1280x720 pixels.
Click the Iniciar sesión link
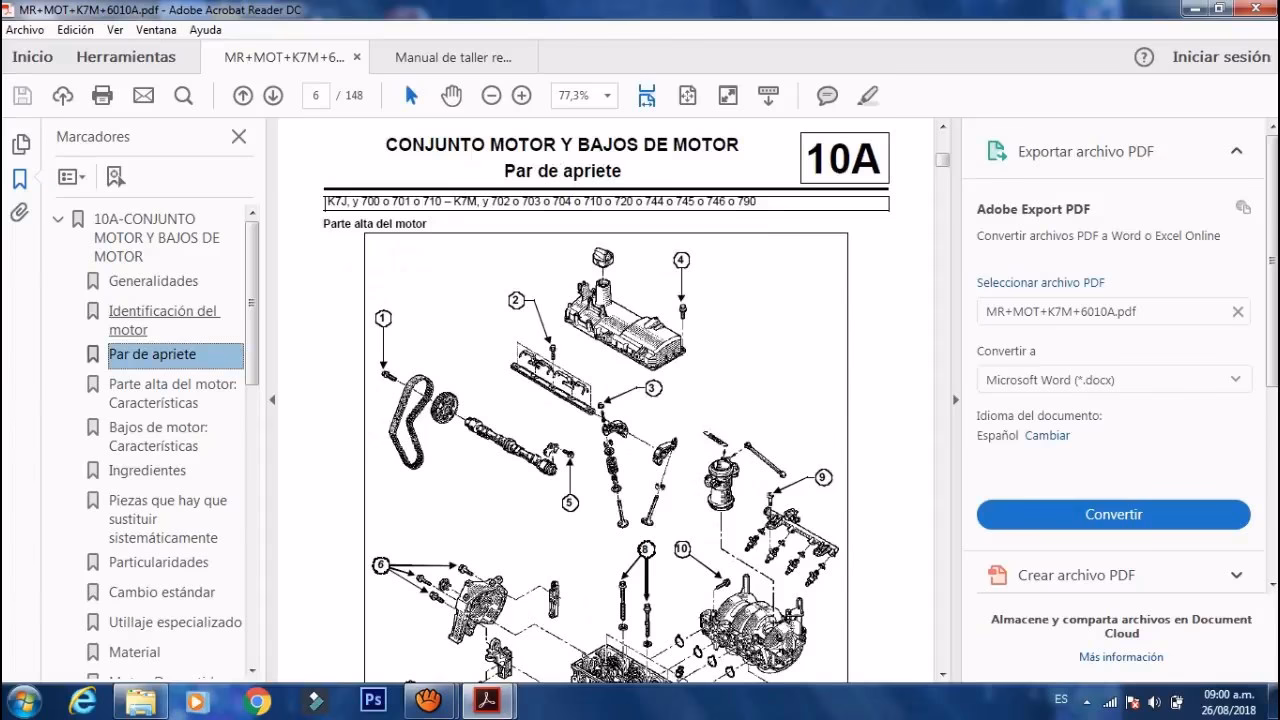1221,57
